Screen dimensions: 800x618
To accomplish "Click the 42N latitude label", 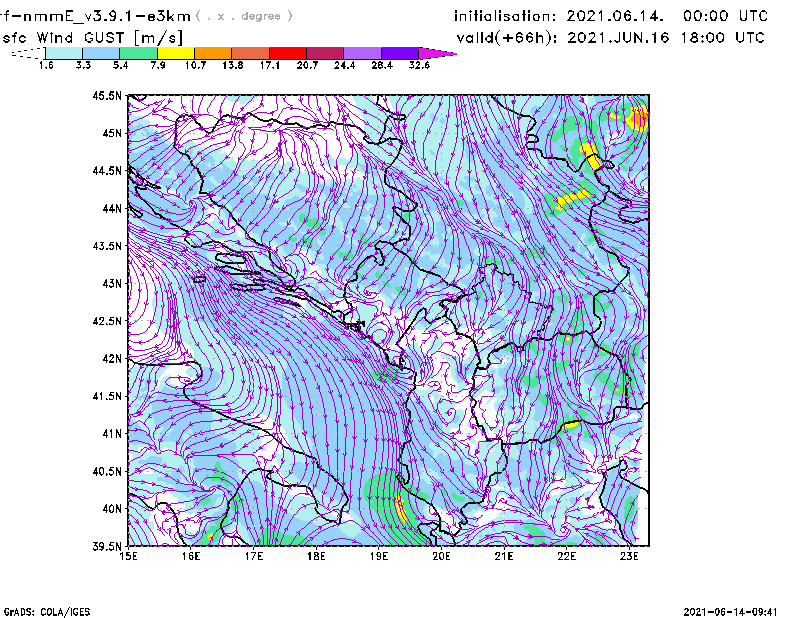I will 112,359.
